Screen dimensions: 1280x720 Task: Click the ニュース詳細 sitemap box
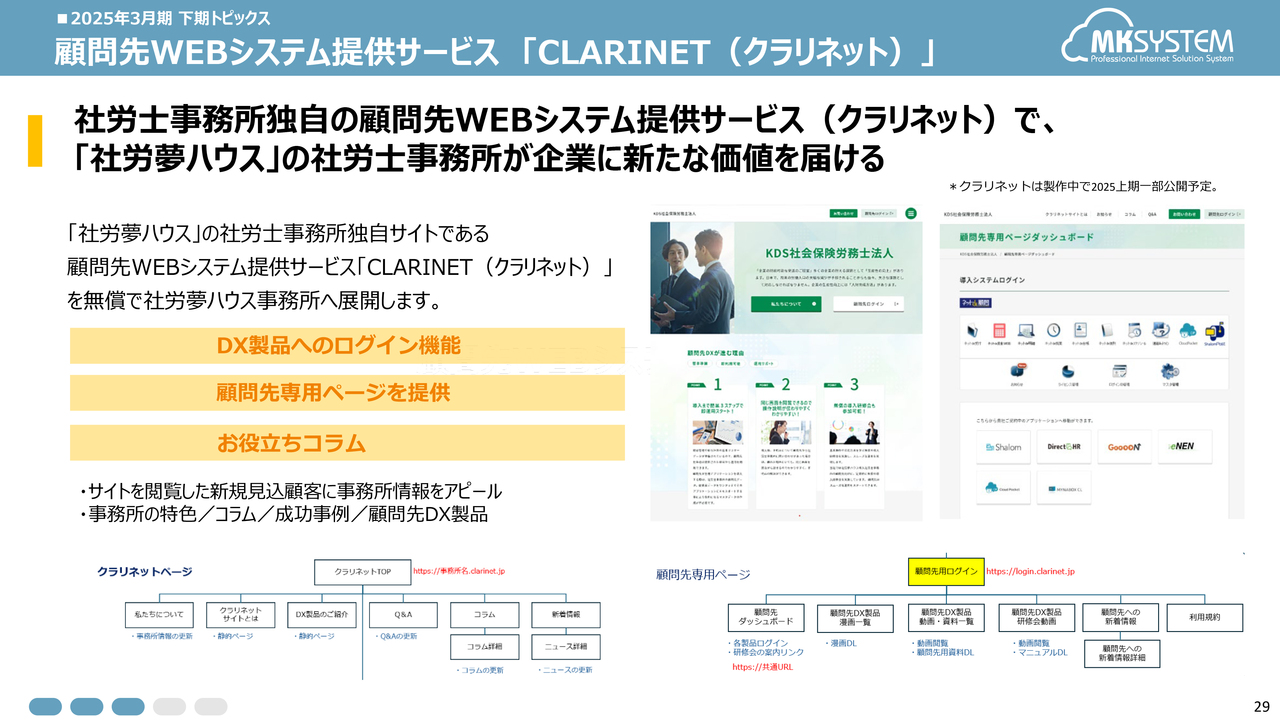[565, 648]
